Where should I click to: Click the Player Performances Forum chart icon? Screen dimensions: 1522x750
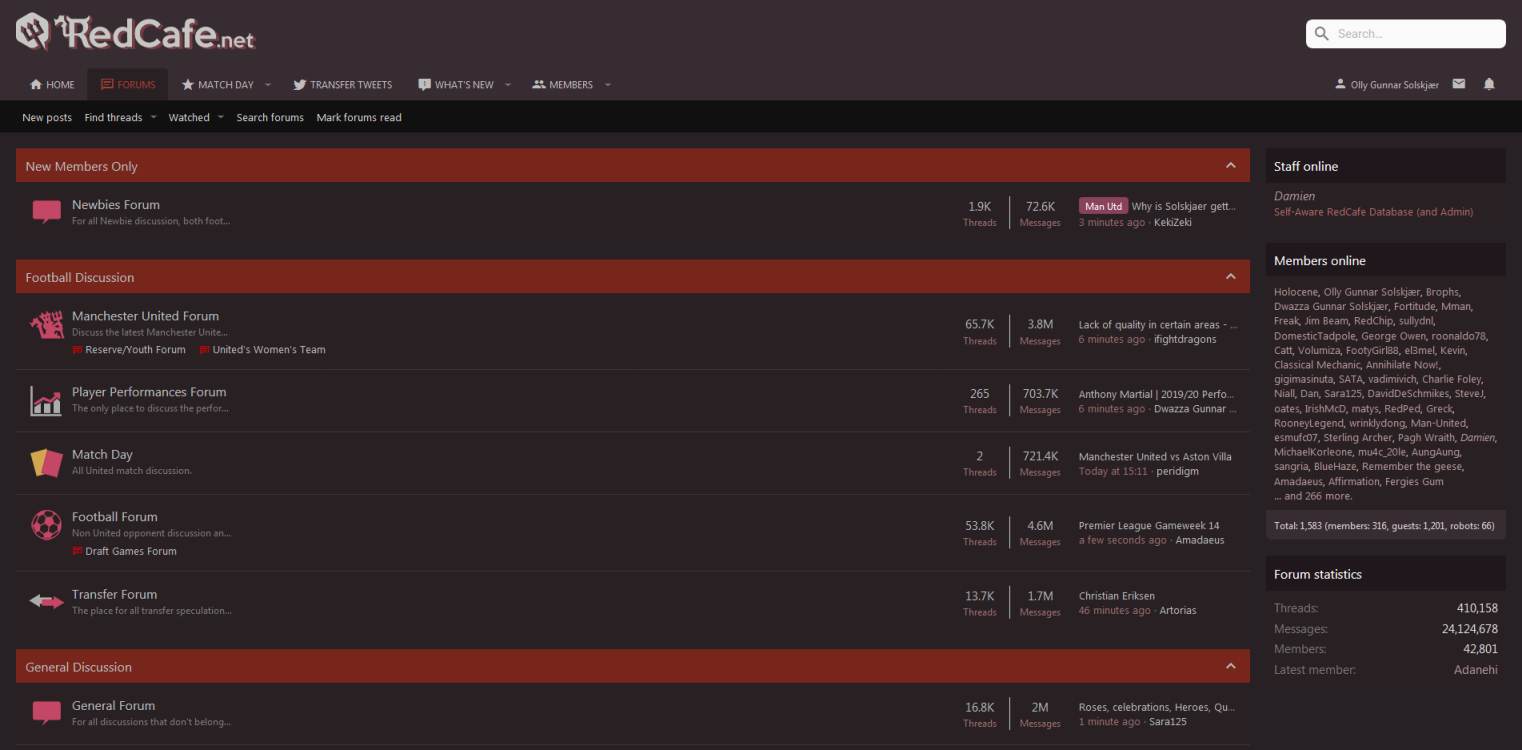[x=46, y=401]
